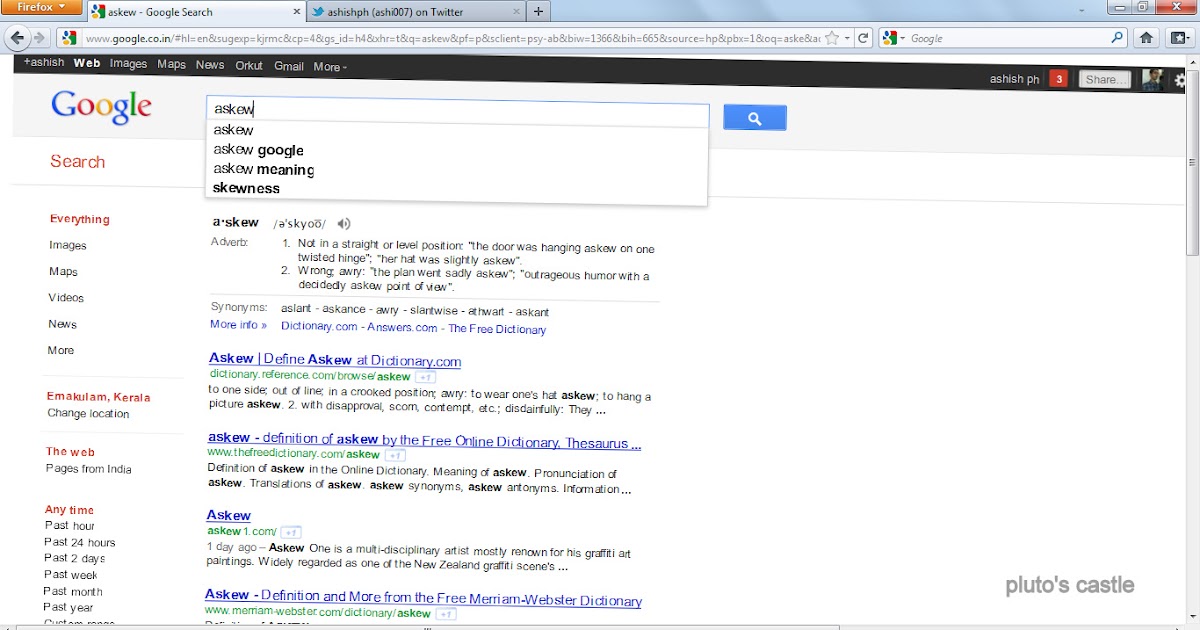Filter to Pages from India
Image resolution: width=1200 pixels, height=630 pixels.
coord(88,468)
